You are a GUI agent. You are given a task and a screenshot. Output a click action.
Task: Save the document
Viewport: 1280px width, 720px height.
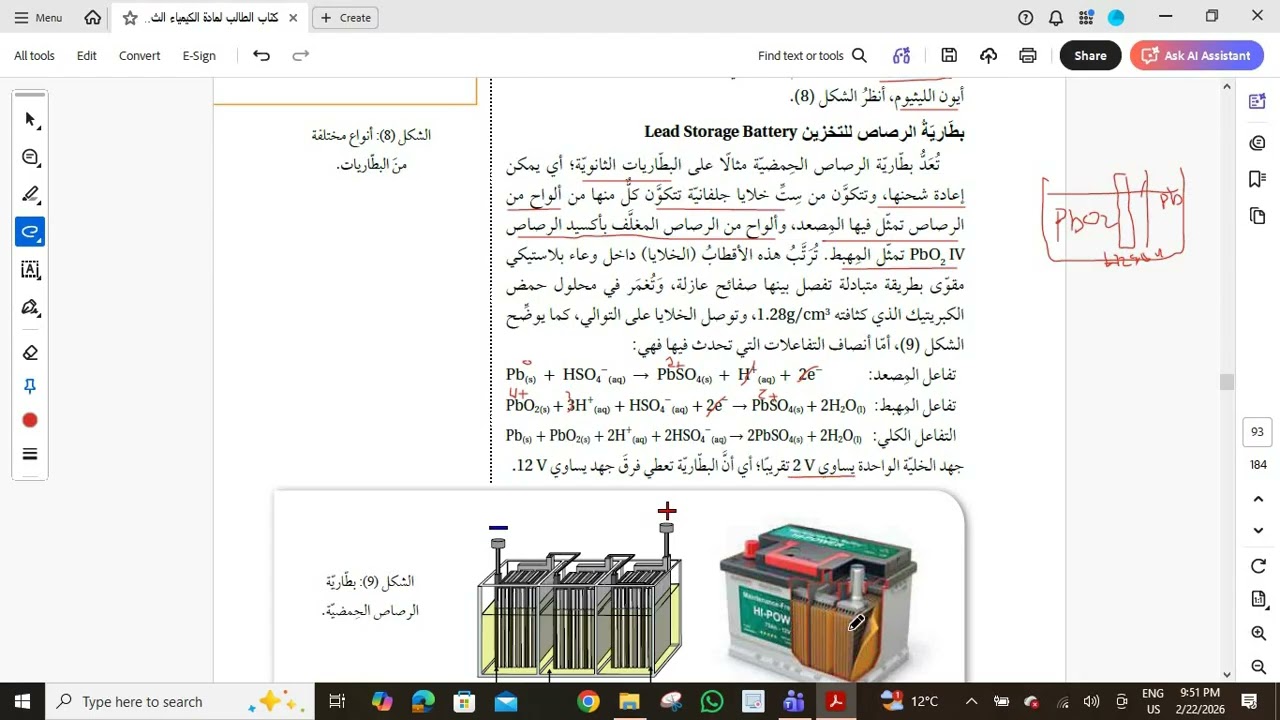tap(949, 56)
